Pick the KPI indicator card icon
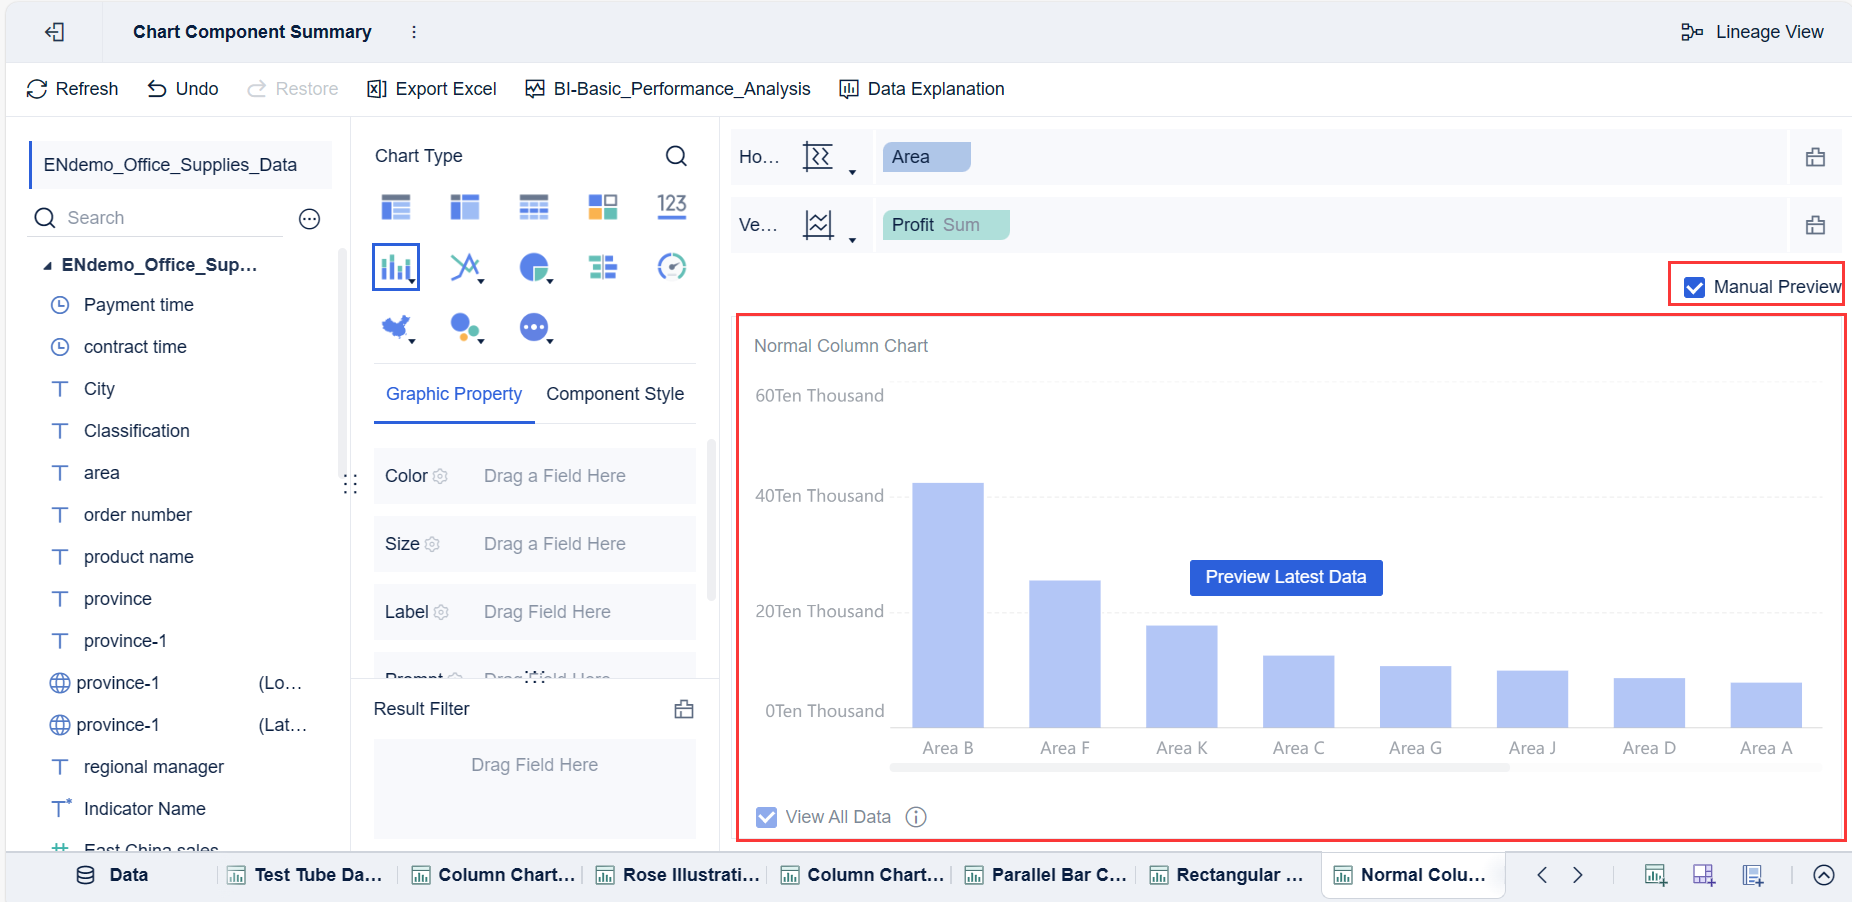Screen dimensions: 1852x902 pos(672,206)
